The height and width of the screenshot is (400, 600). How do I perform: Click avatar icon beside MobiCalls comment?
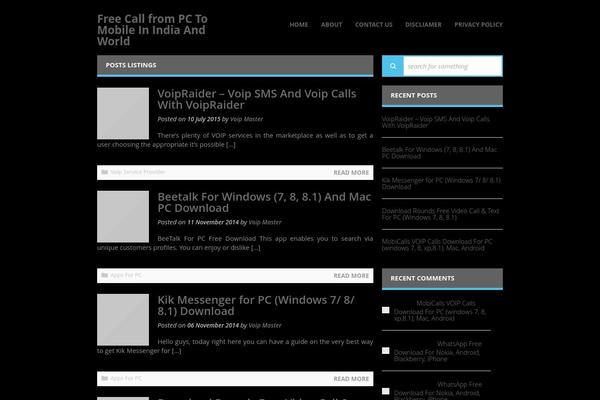tap(386, 310)
